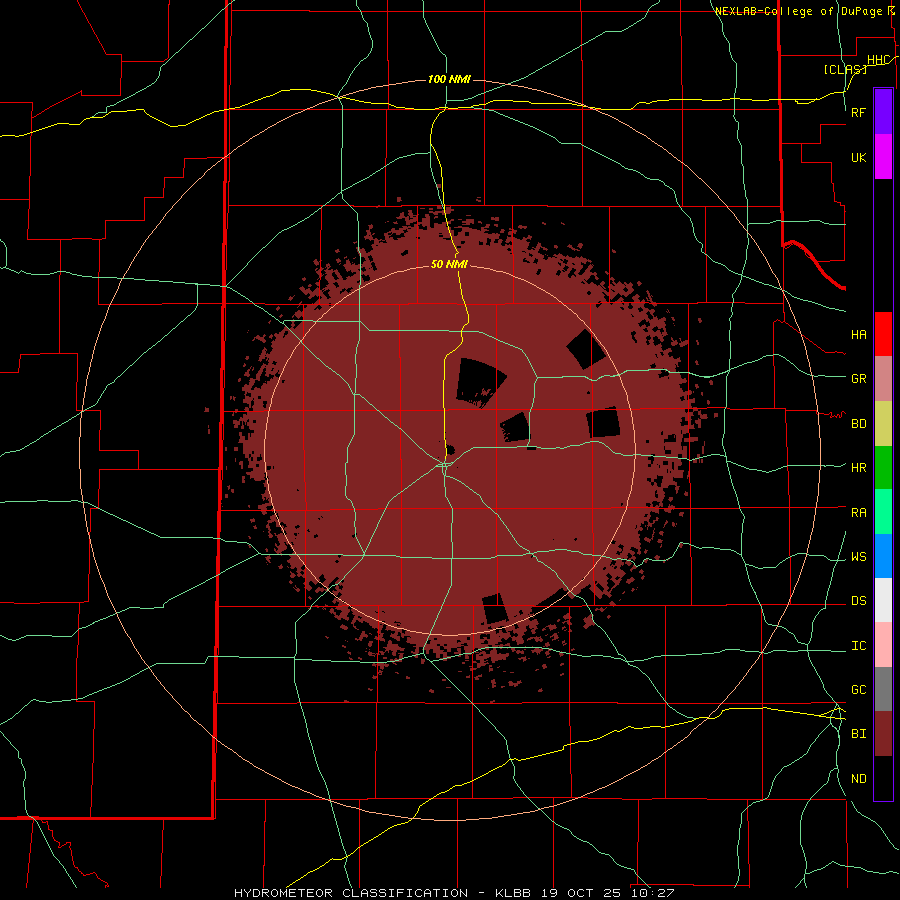Click the ND legend label
The width and height of the screenshot is (900, 900).
tap(858, 779)
